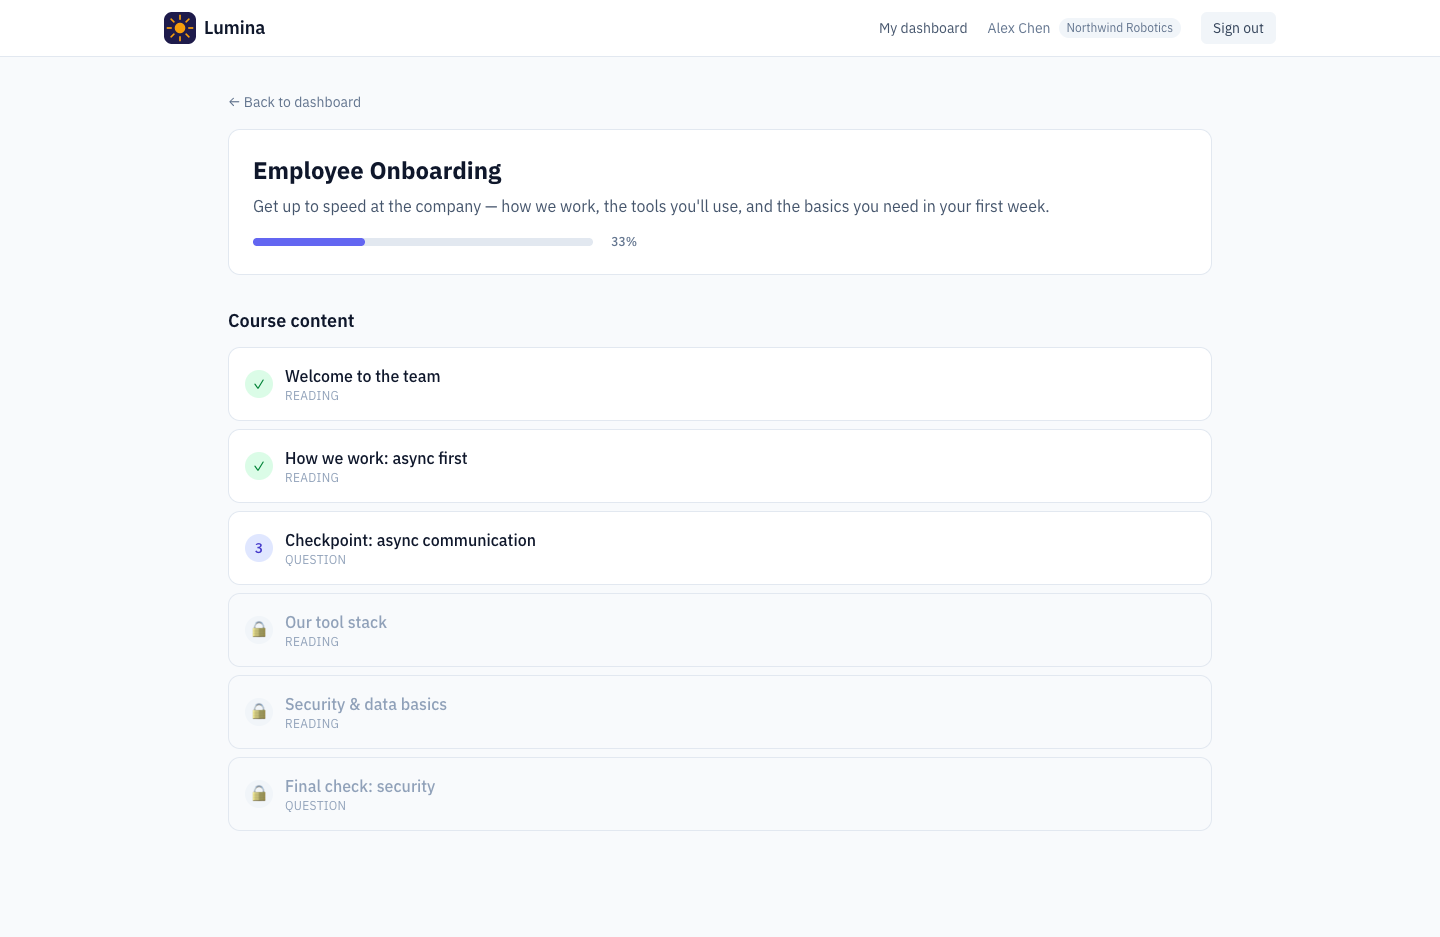The image size is (1440, 937).
Task: Click the 33% progress label
Action: pyautogui.click(x=624, y=242)
